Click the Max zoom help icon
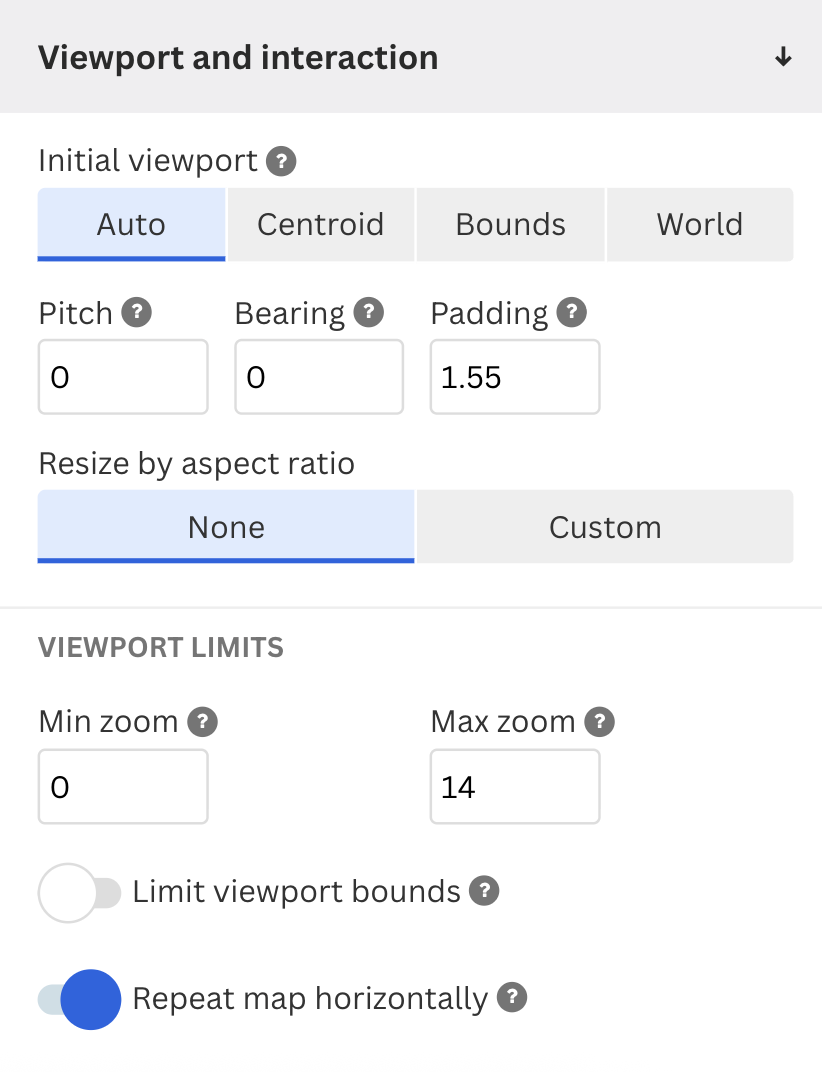The height and width of the screenshot is (1072, 822). point(600,721)
